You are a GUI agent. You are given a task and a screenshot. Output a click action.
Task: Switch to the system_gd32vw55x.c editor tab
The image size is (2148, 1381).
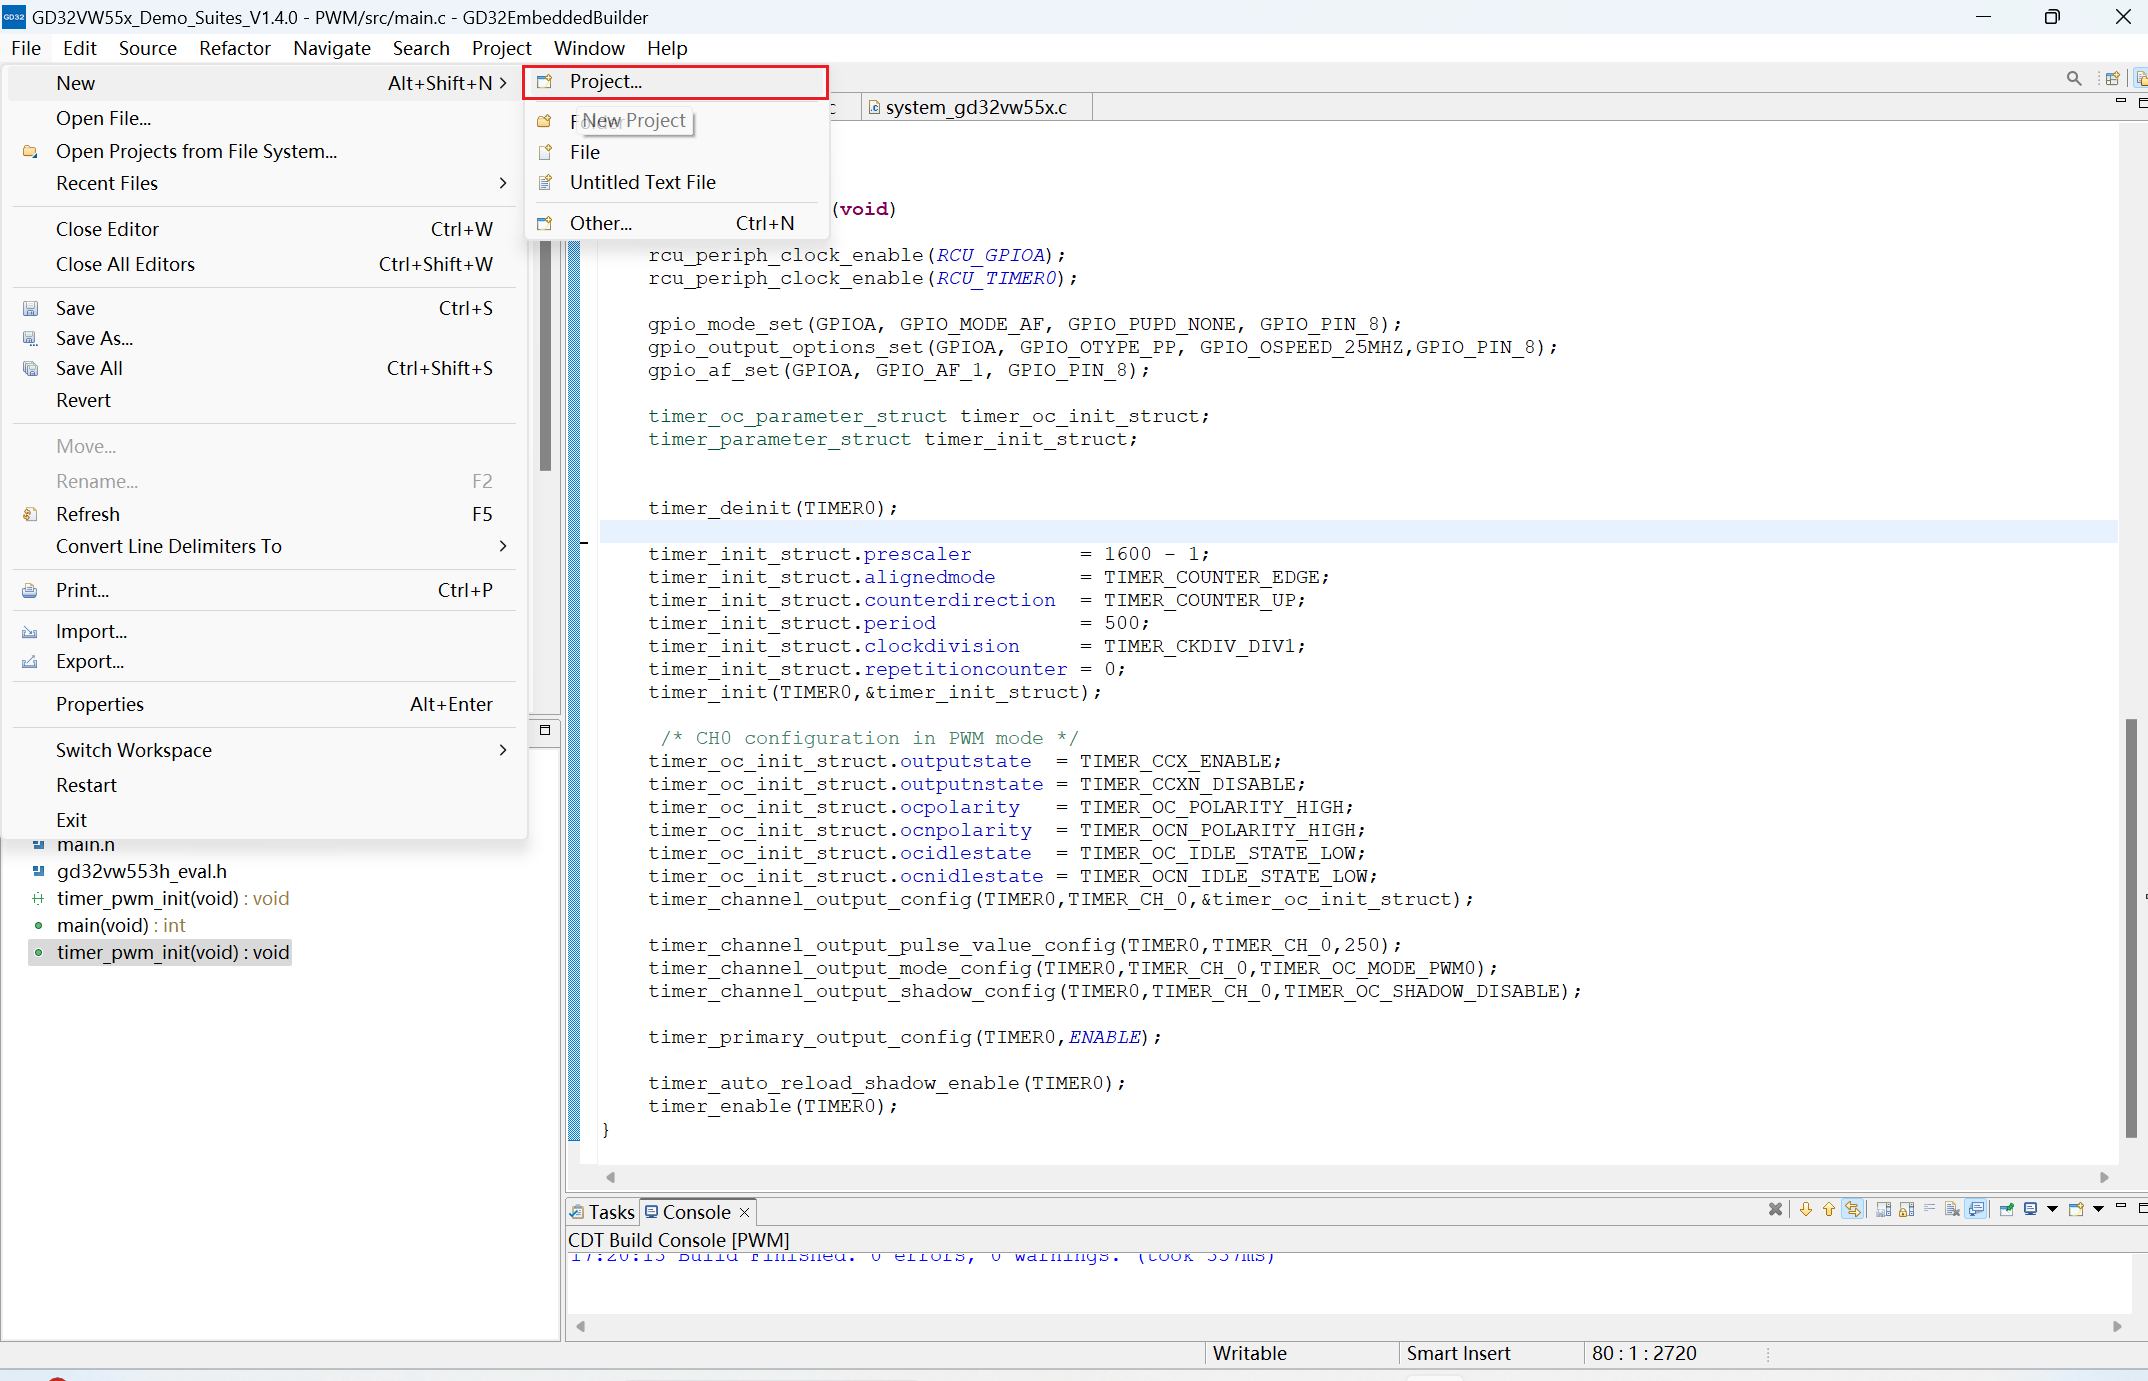pos(976,107)
